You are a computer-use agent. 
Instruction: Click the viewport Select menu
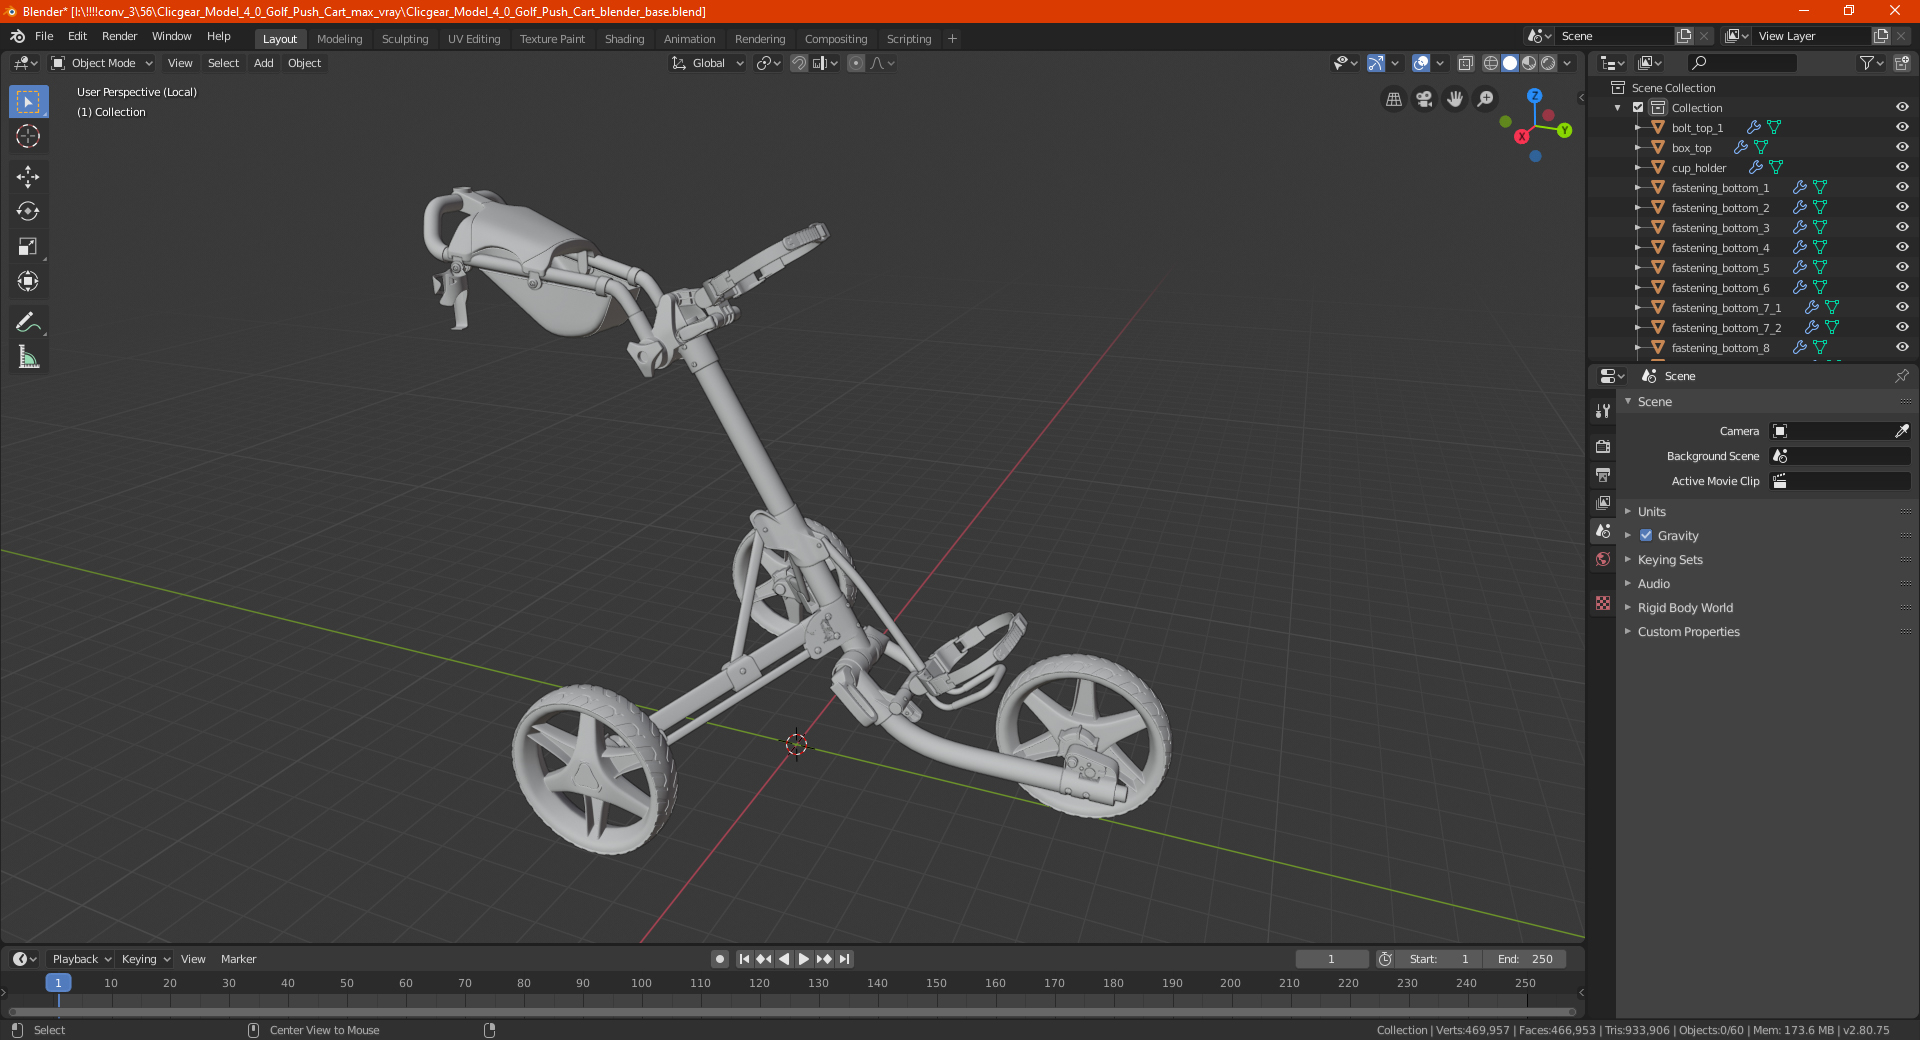(x=223, y=63)
